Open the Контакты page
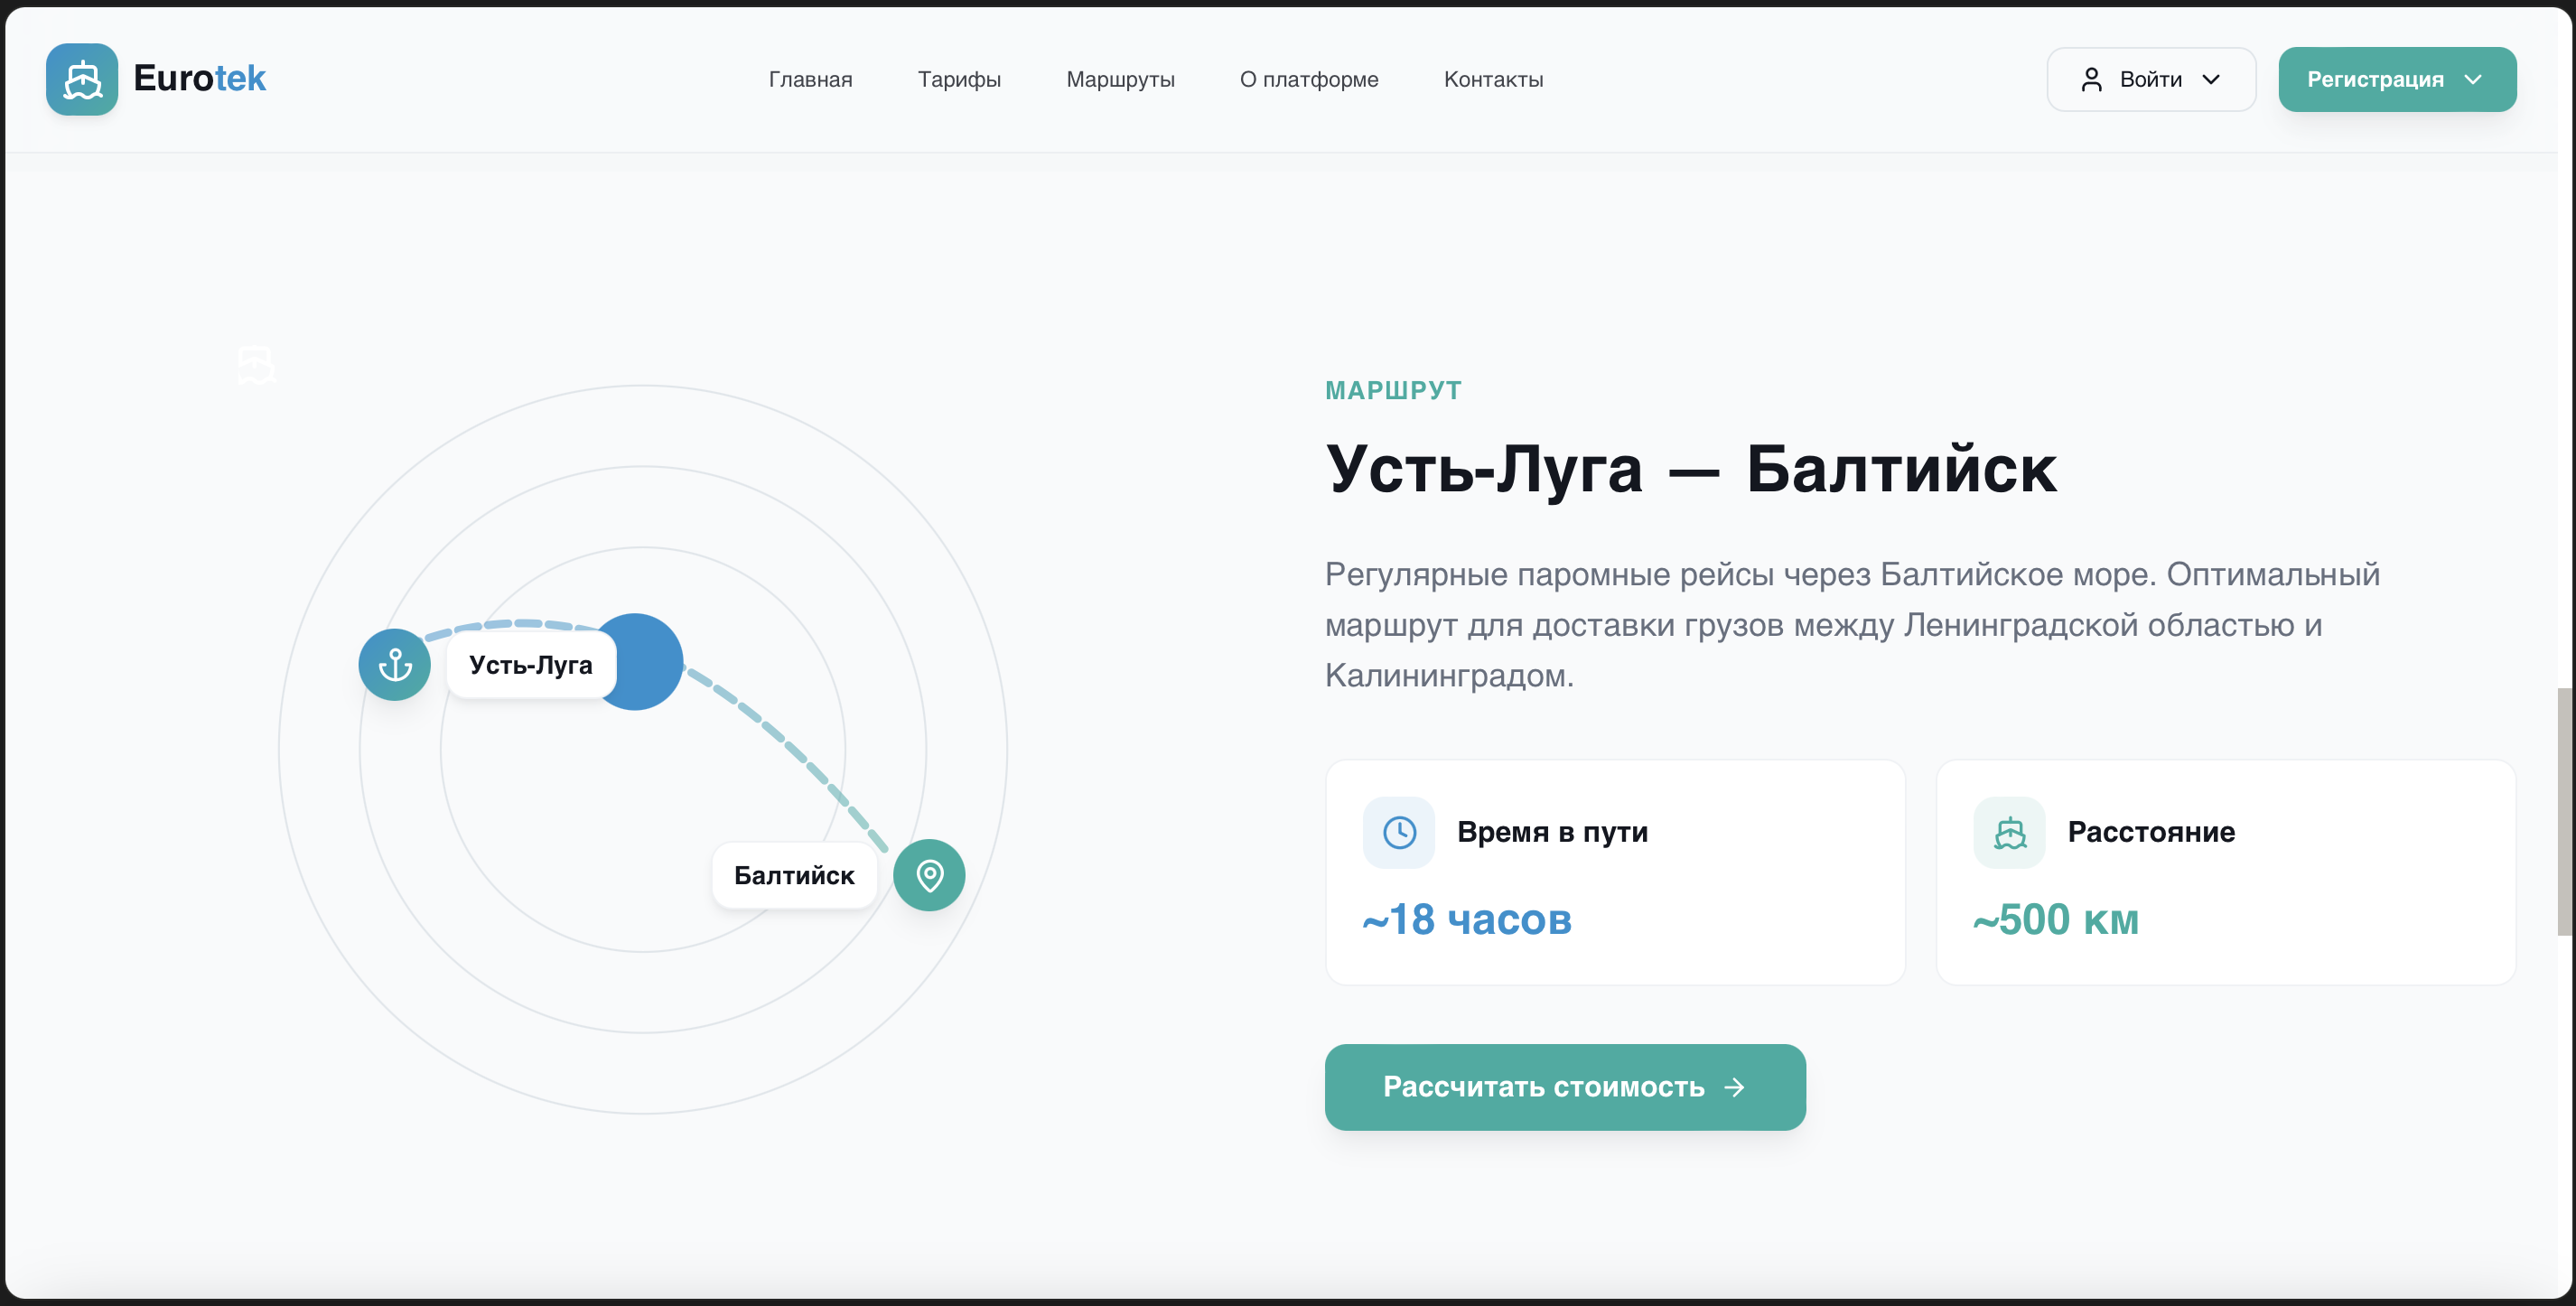2576x1306 pixels. pos(1493,79)
